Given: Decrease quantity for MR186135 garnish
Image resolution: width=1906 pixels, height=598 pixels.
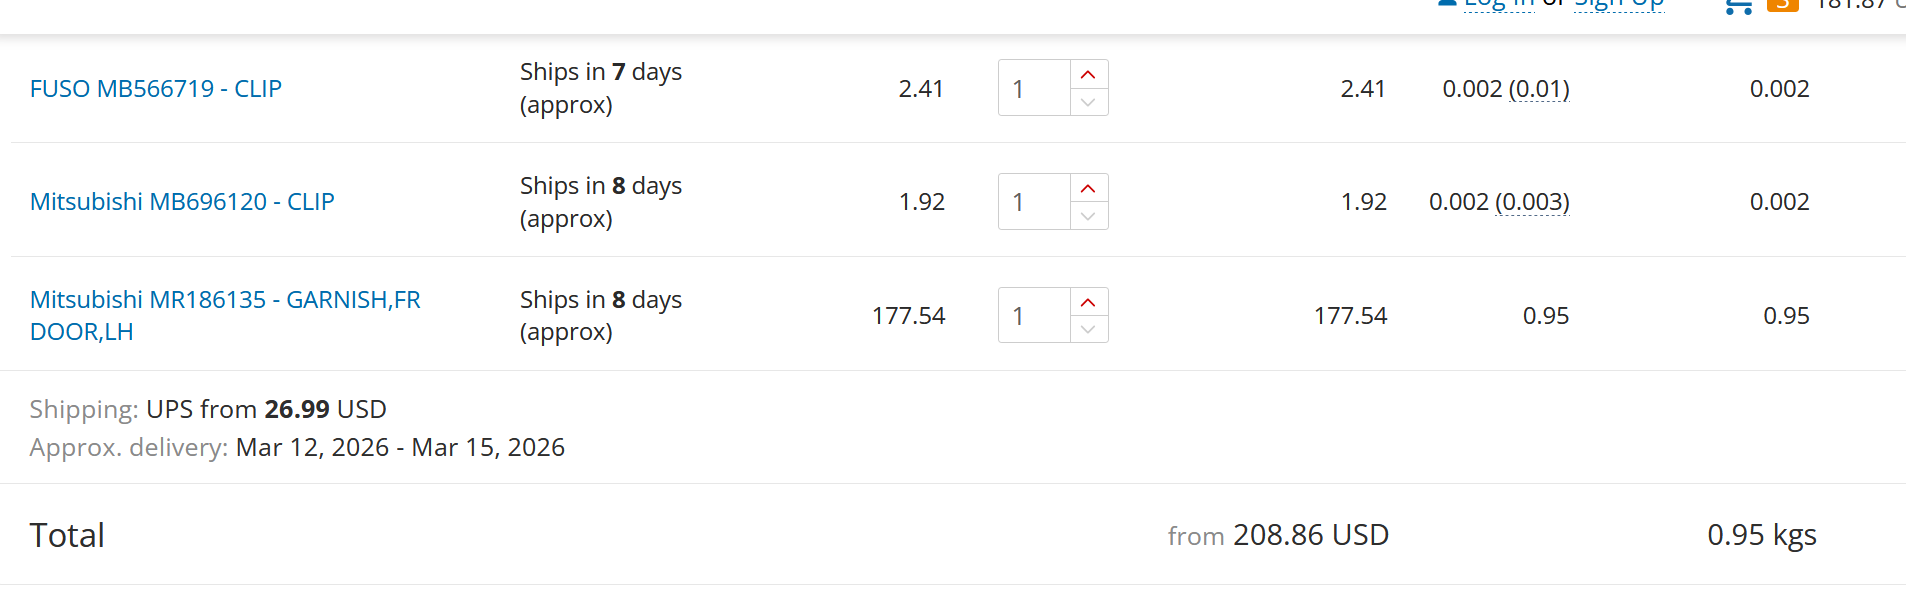Looking at the screenshot, I should (1088, 329).
